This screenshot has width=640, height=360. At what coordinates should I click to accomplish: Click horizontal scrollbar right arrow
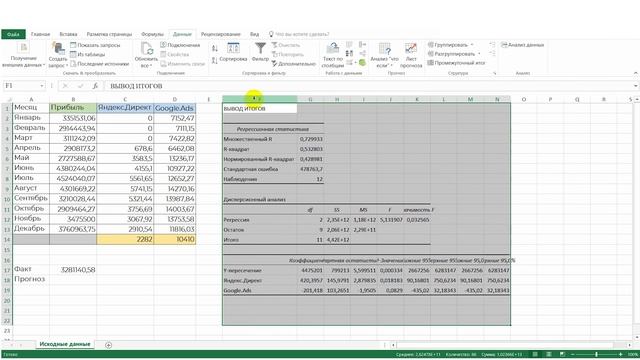pyautogui.click(x=629, y=345)
